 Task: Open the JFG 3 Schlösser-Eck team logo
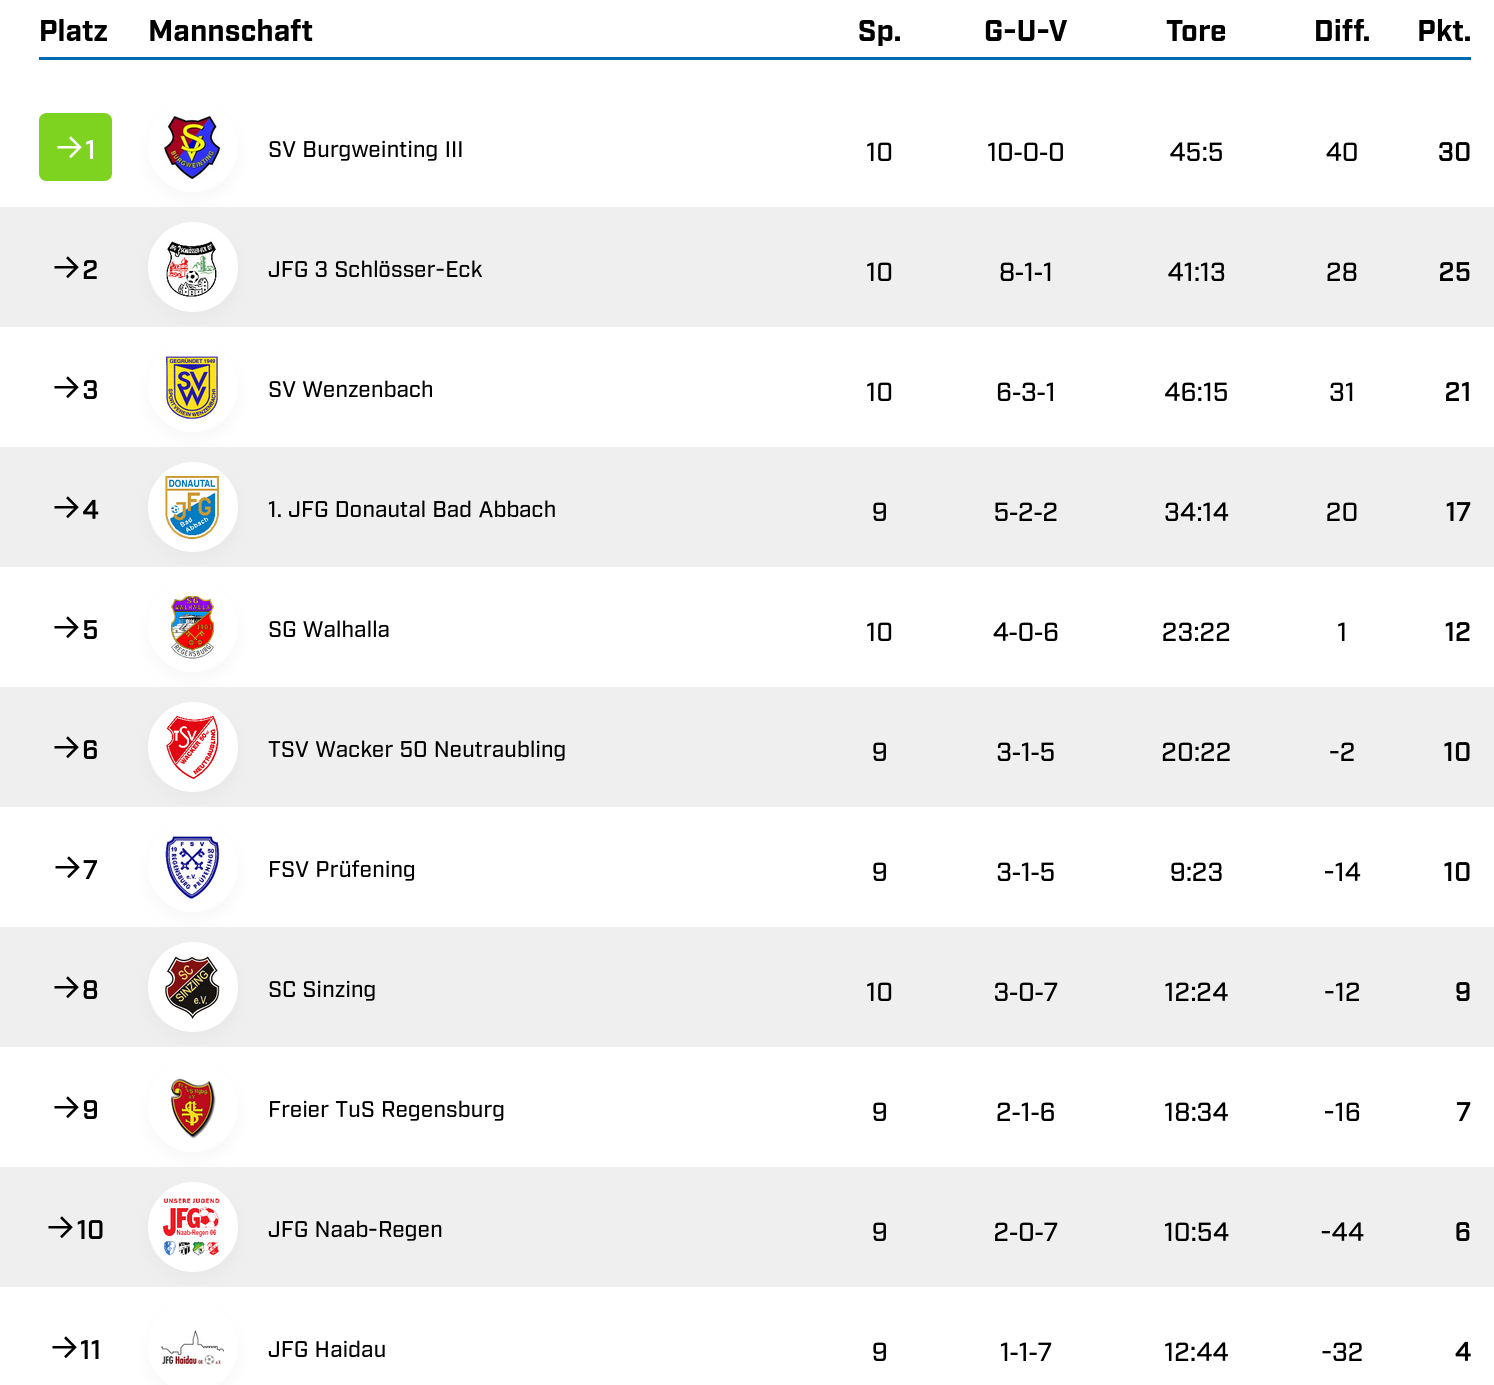tap(192, 267)
